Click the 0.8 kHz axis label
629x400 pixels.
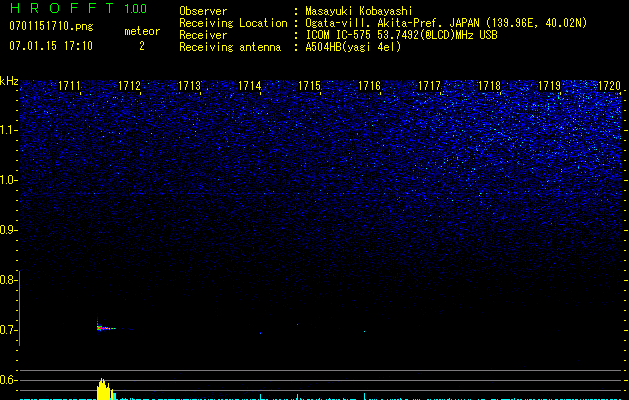[9, 280]
